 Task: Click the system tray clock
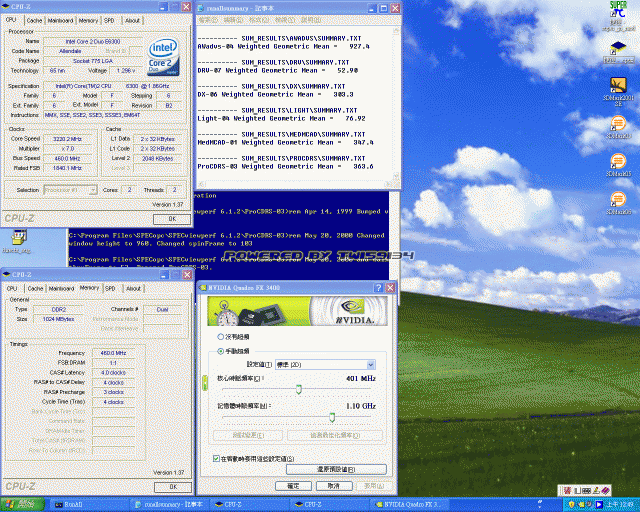(619, 505)
